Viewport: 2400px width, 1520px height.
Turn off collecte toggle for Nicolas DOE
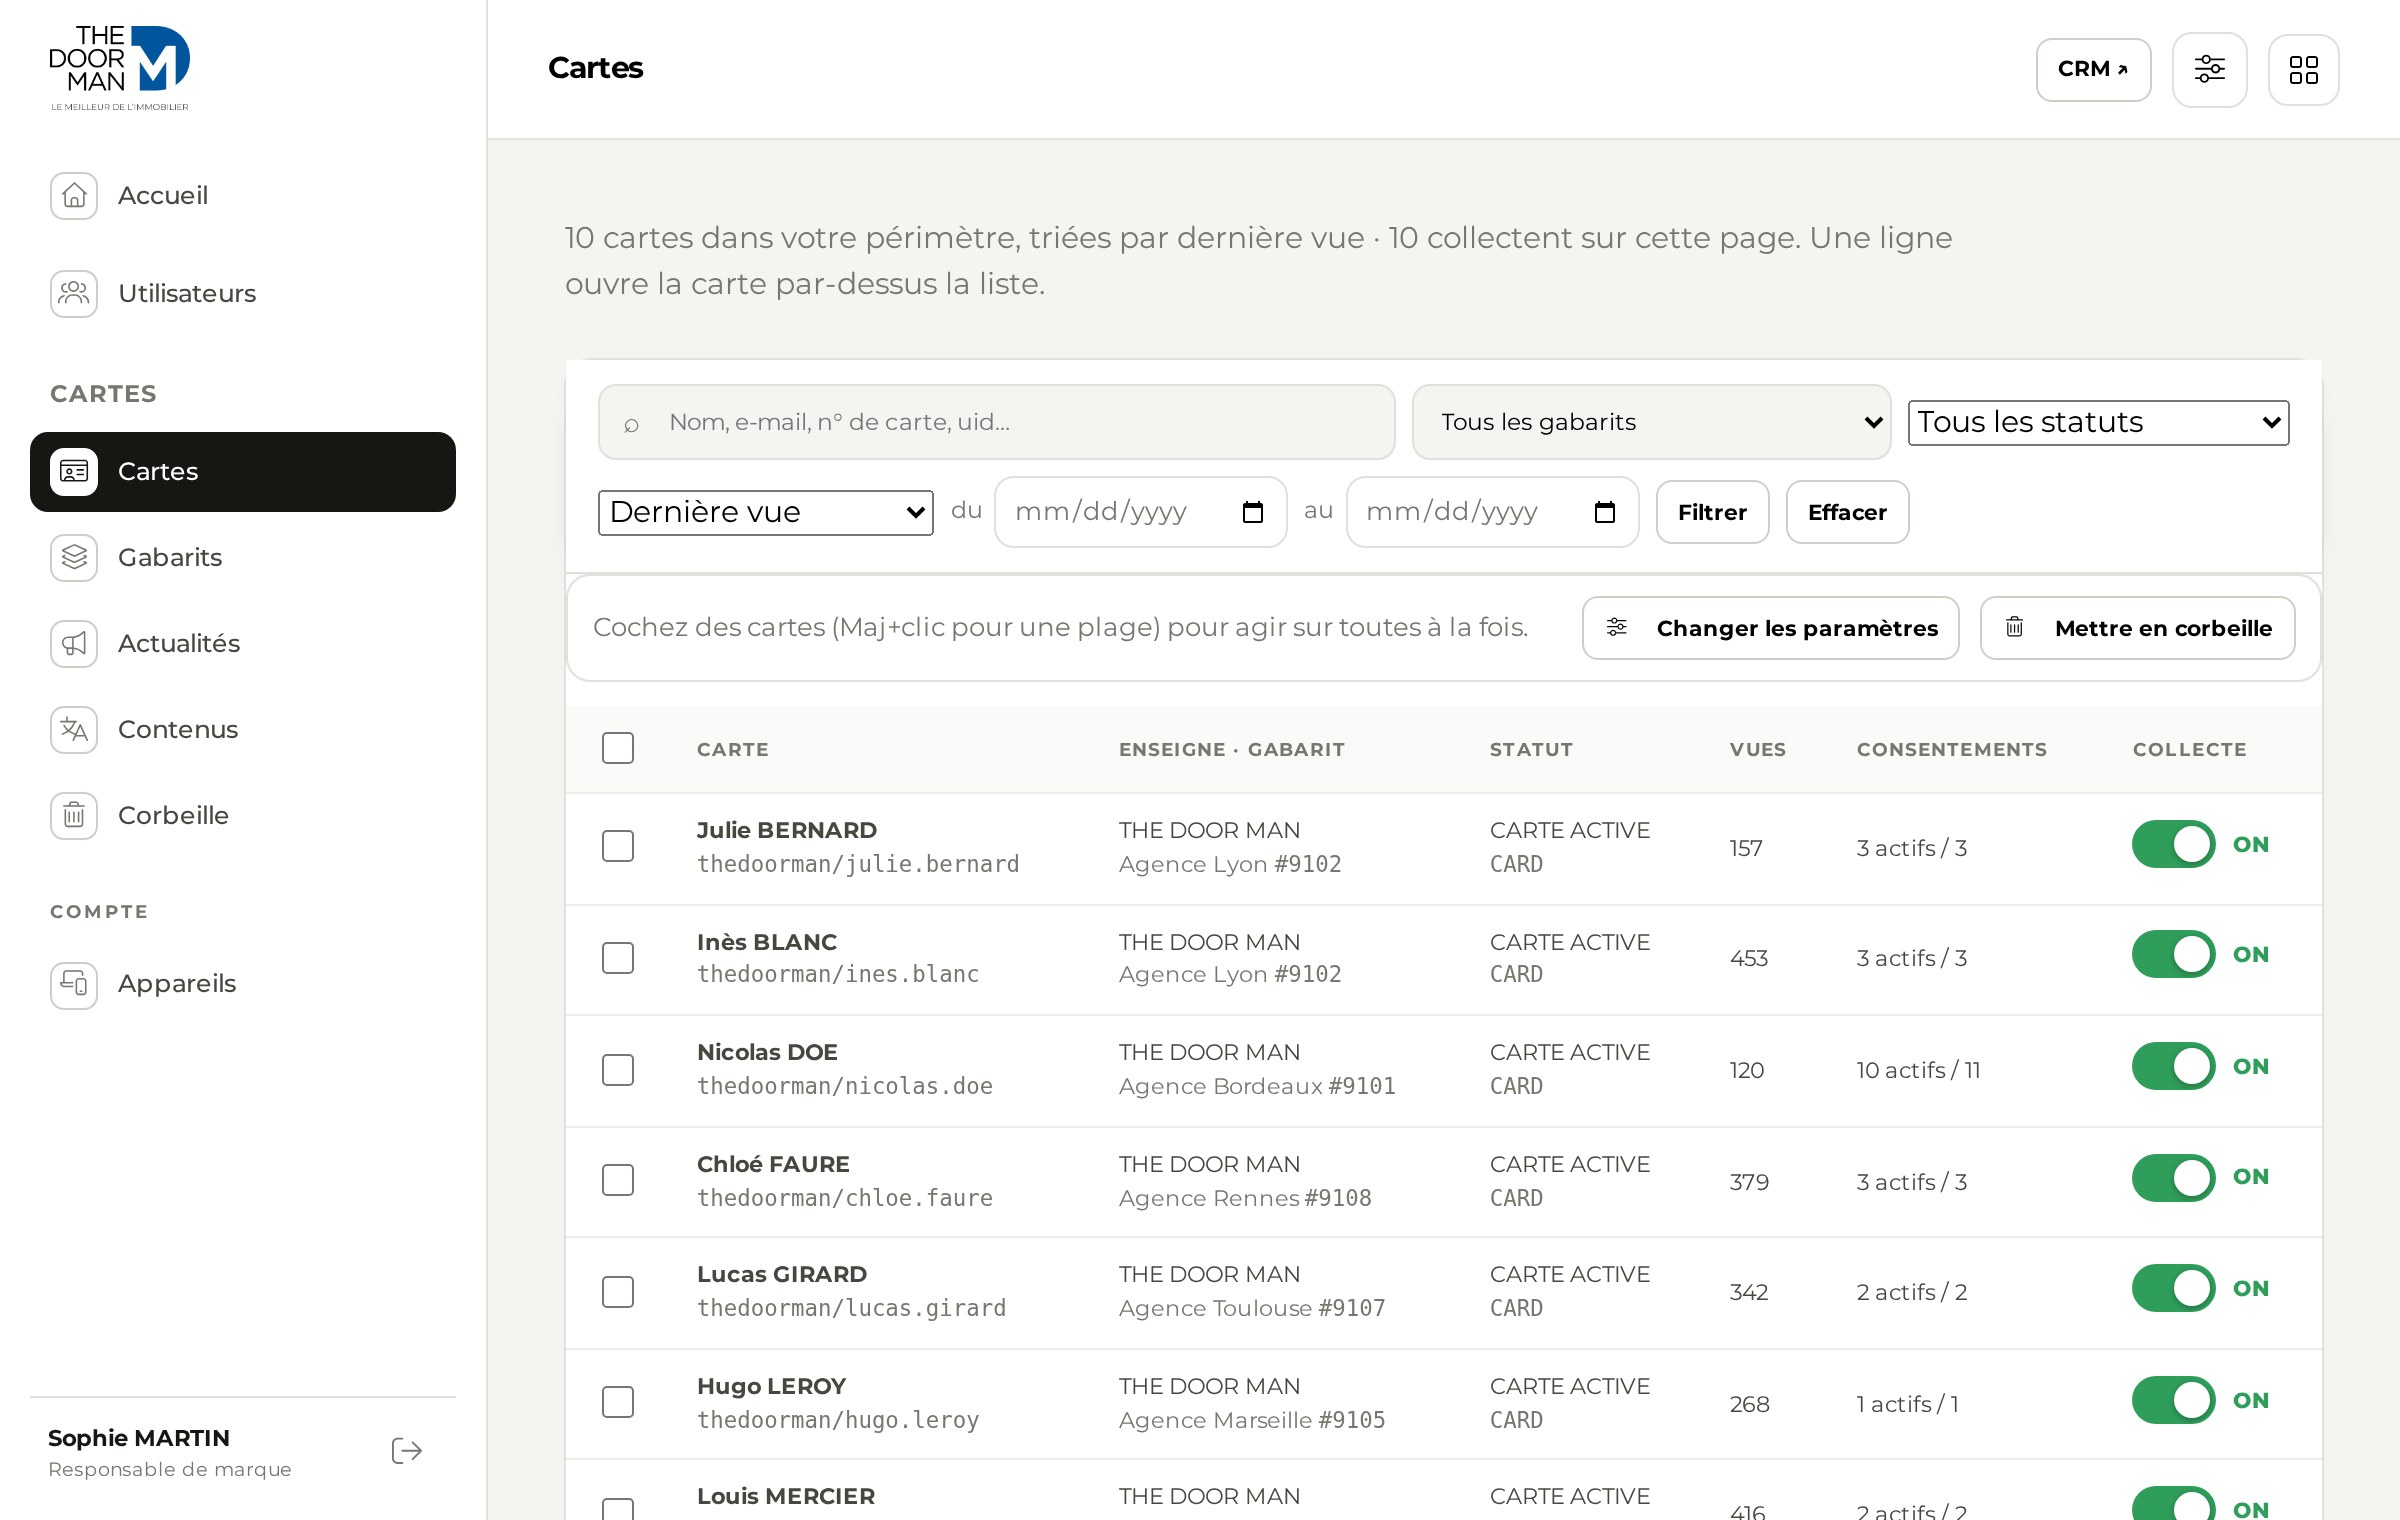(x=2173, y=1066)
